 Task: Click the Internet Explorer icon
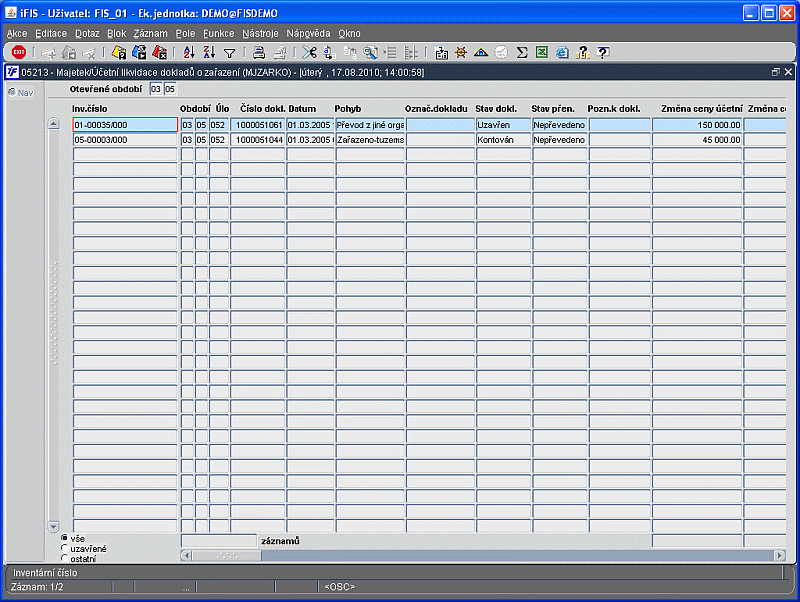tap(562, 53)
